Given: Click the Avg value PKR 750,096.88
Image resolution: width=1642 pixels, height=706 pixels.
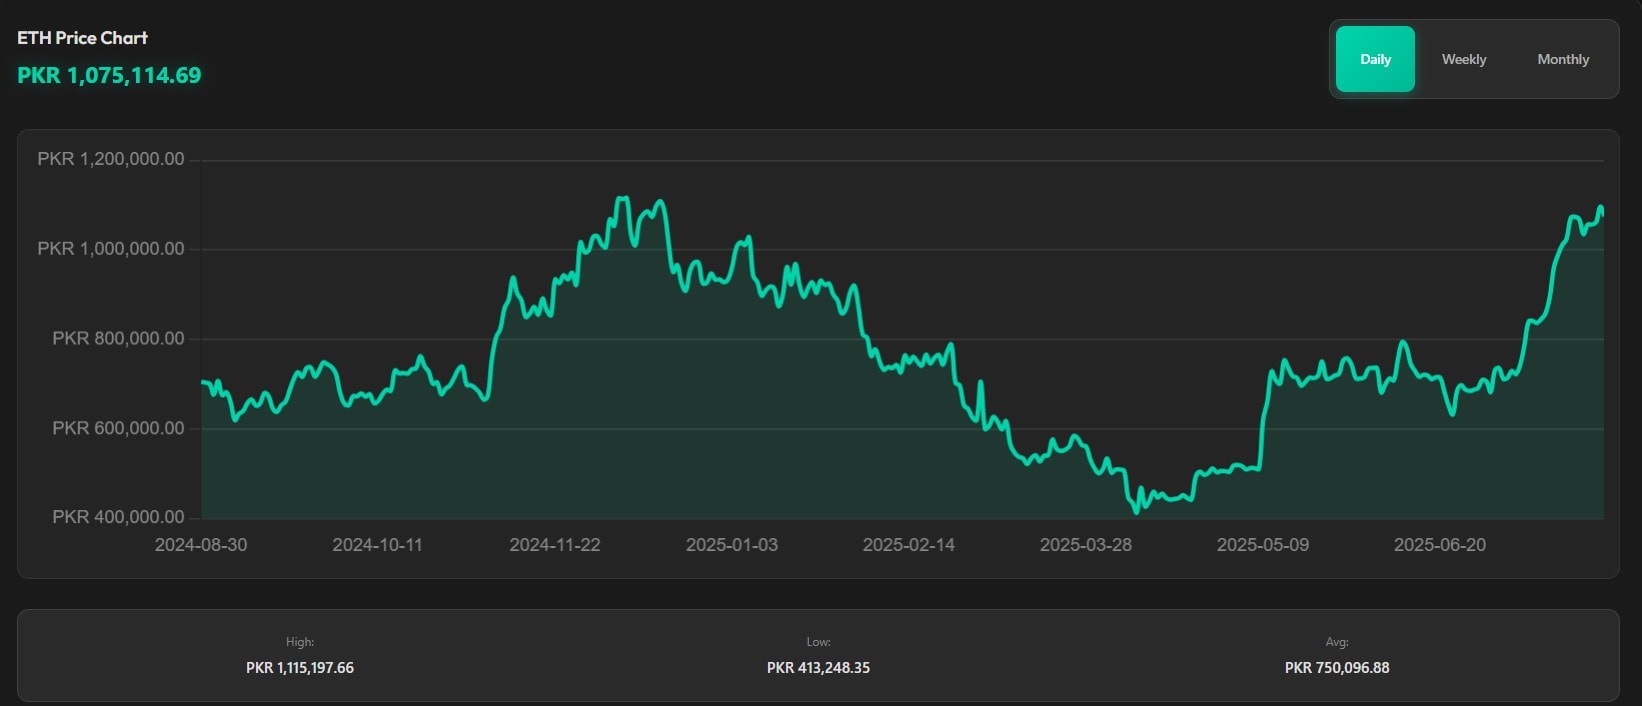Looking at the screenshot, I should click(x=1337, y=668).
